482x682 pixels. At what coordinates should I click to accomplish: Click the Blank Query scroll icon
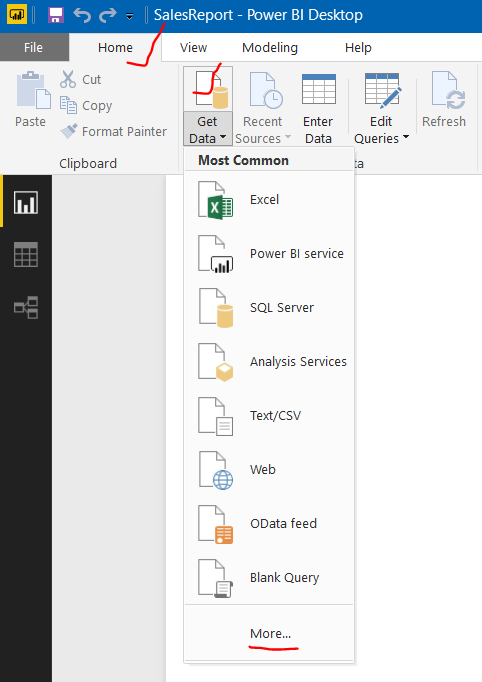point(216,578)
